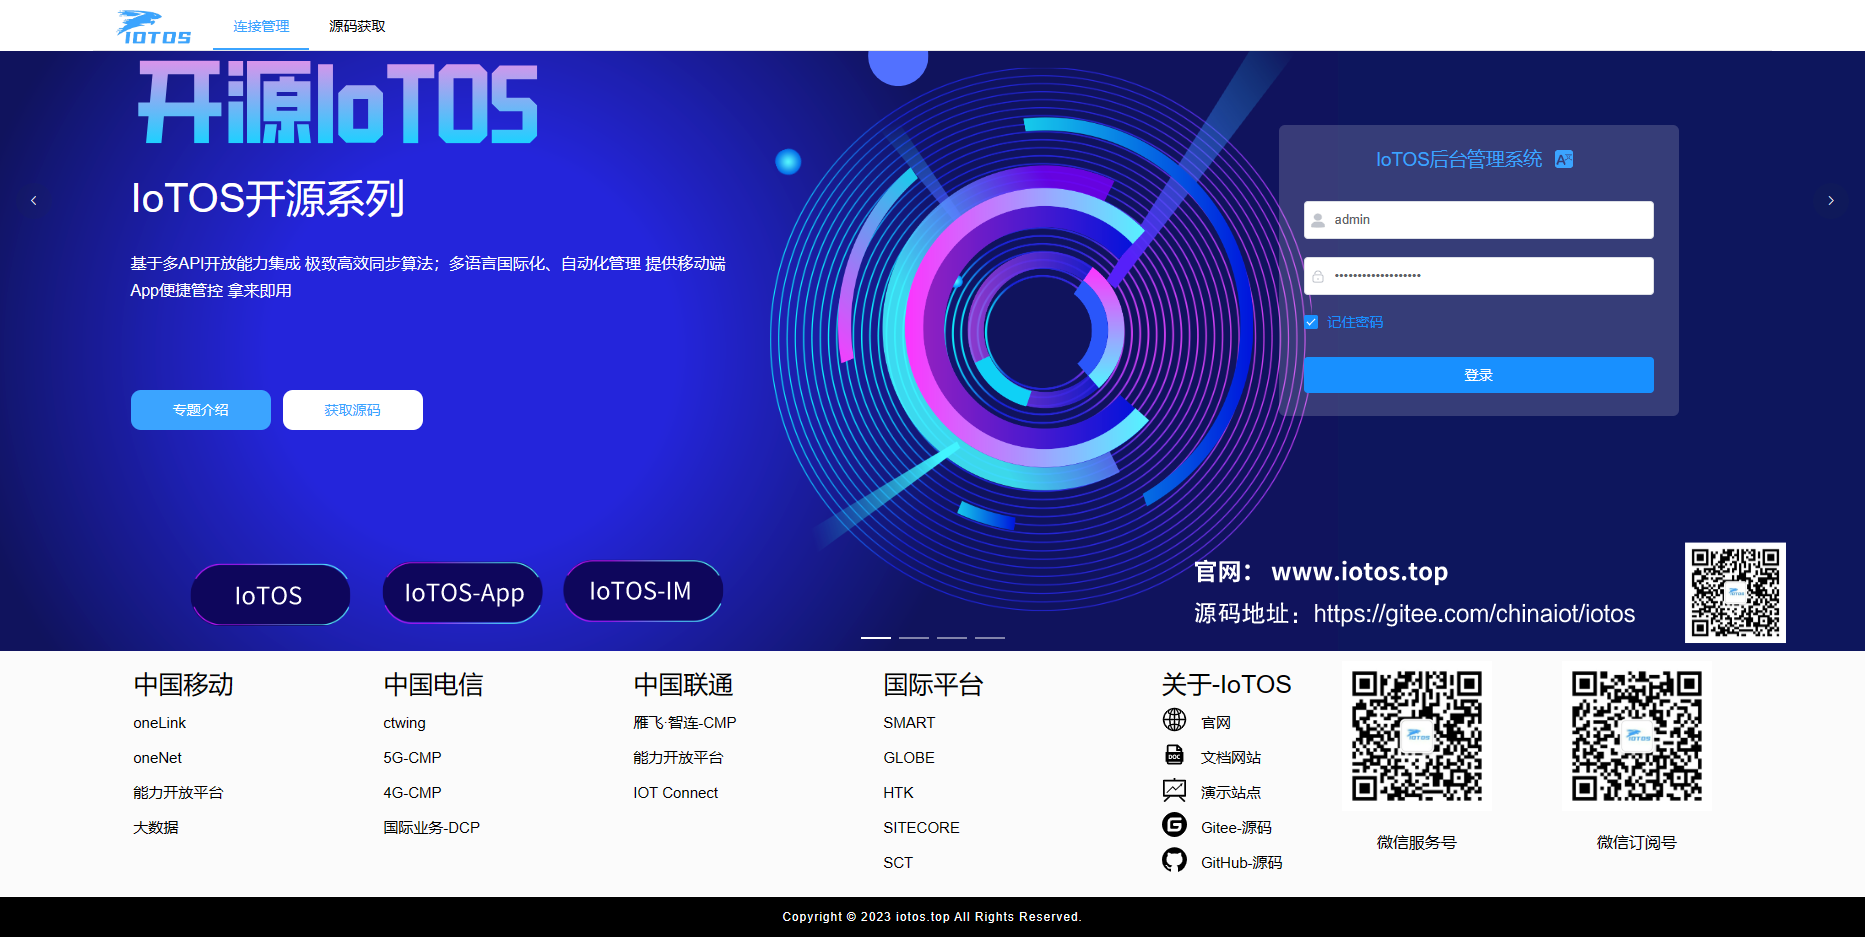Open the 微信订阅号 QR code image
This screenshot has width=1865, height=937.
point(1637,736)
